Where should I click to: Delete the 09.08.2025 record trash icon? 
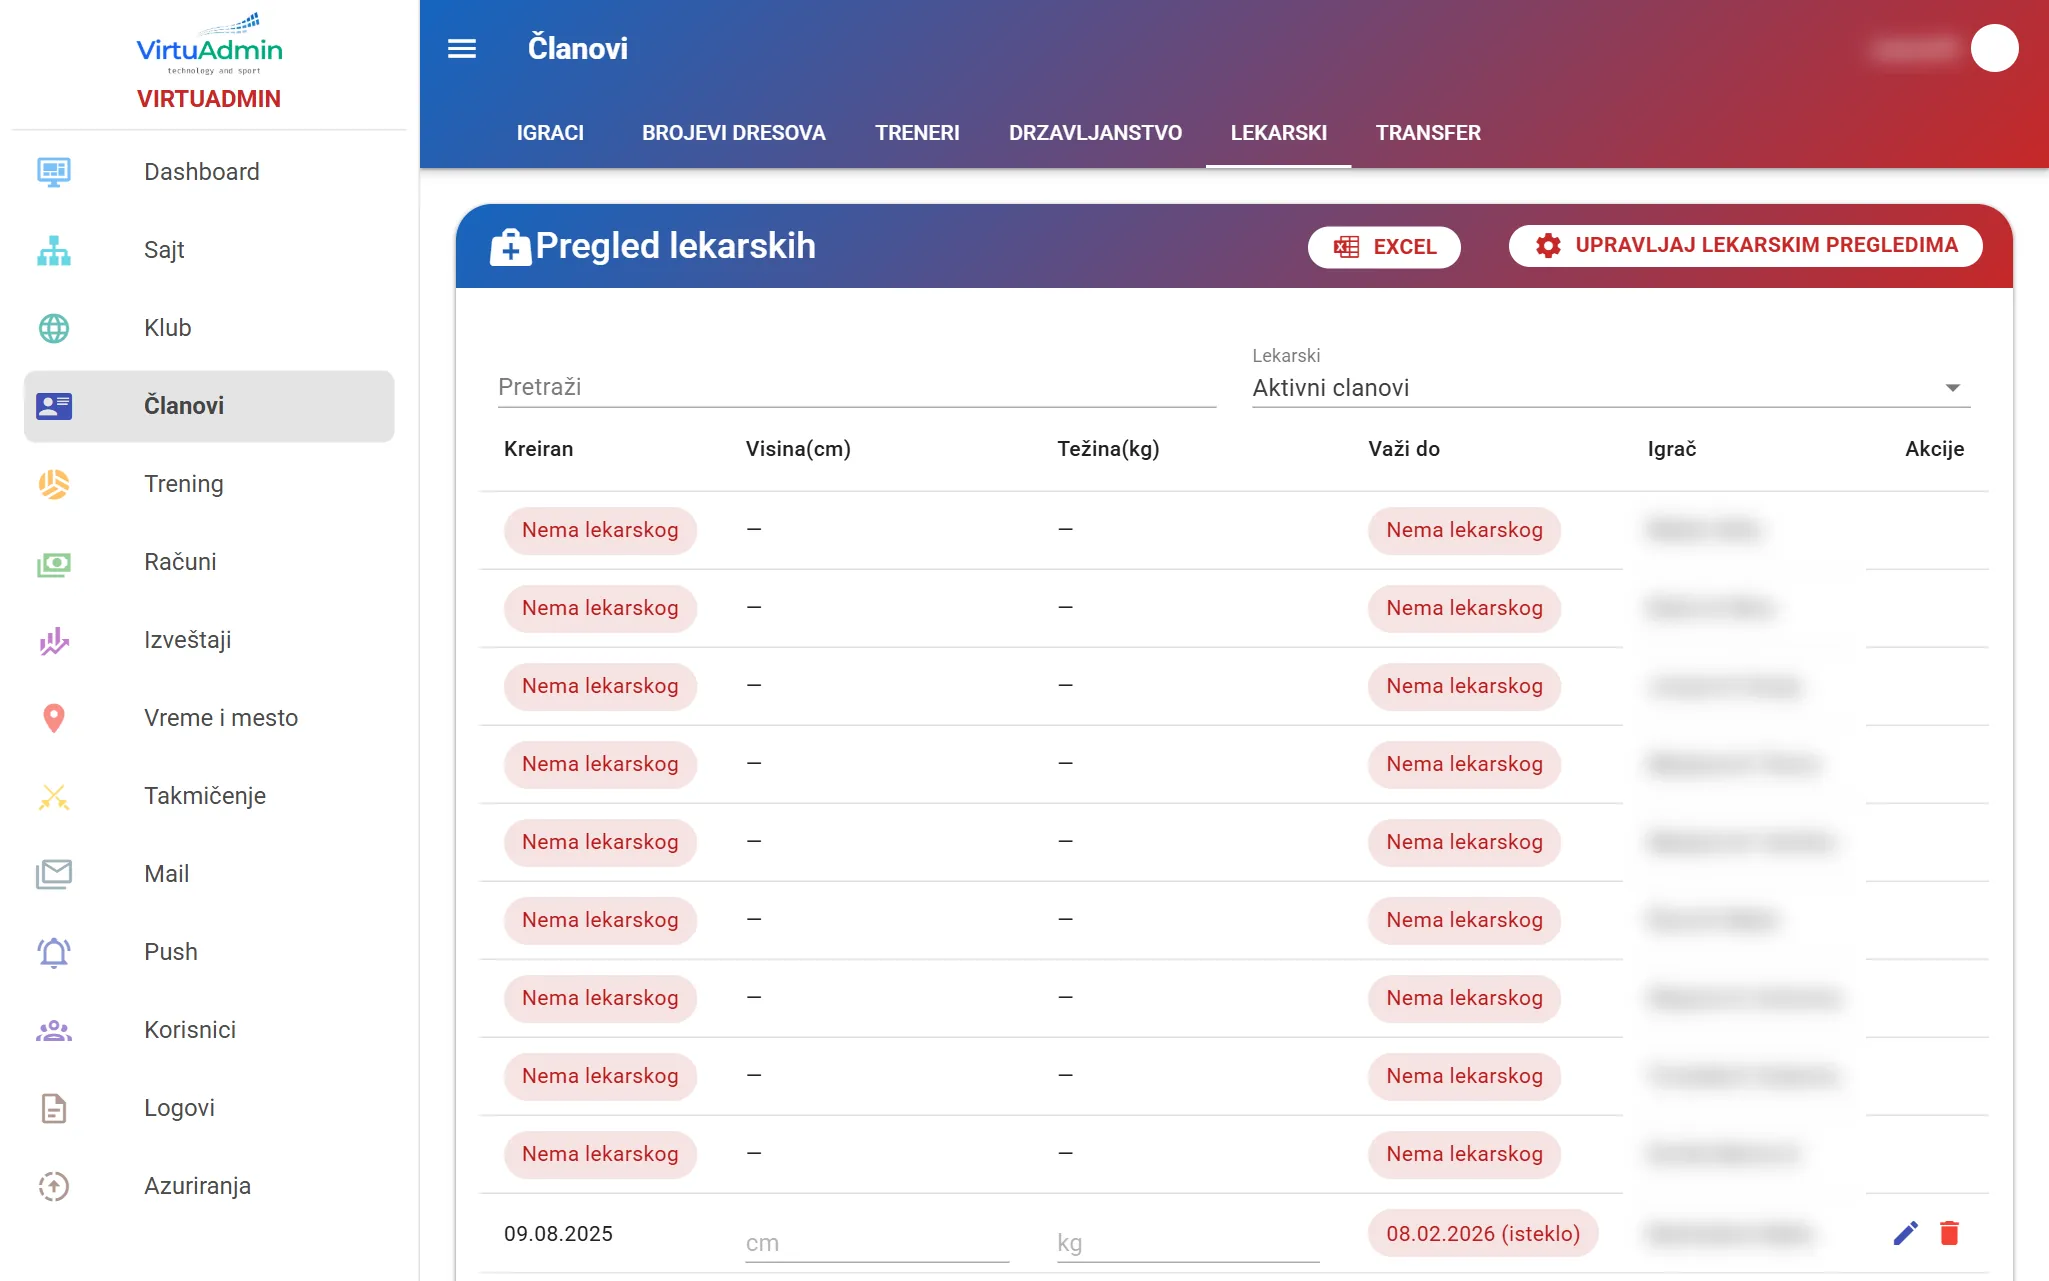1949,1233
